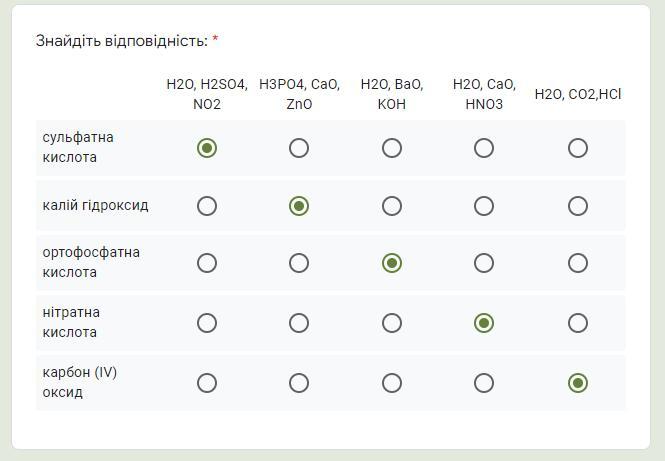Image resolution: width=665 pixels, height=461 pixels.
Task: Select H3PO4, CaO, ZnO for карбон (IV) оксид
Action: click(299, 383)
